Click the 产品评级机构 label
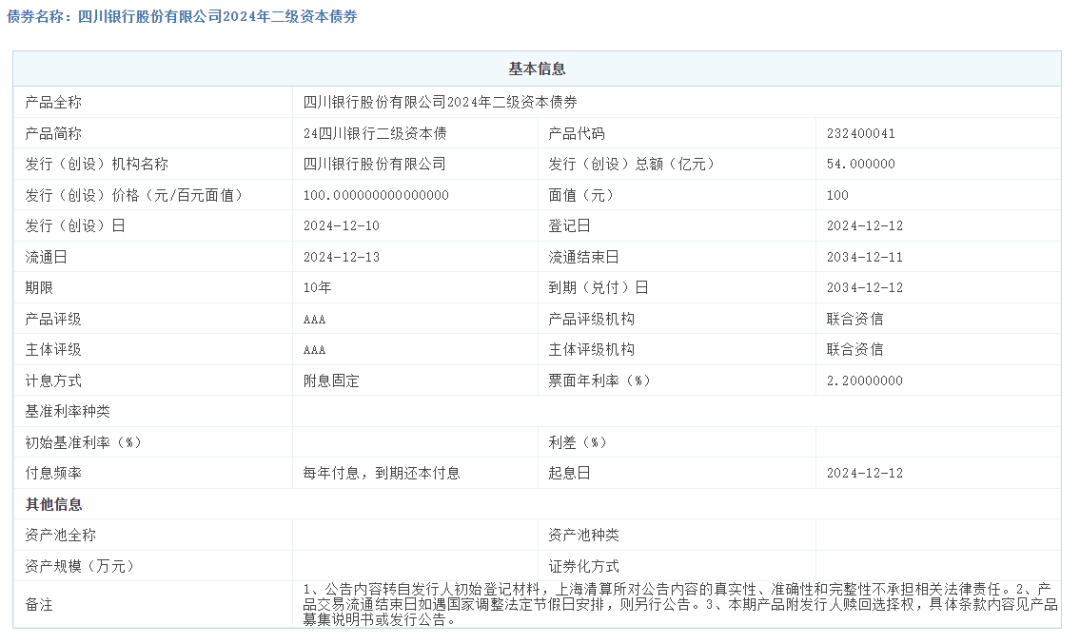Screen dimensions: 1080x644 (592, 320)
